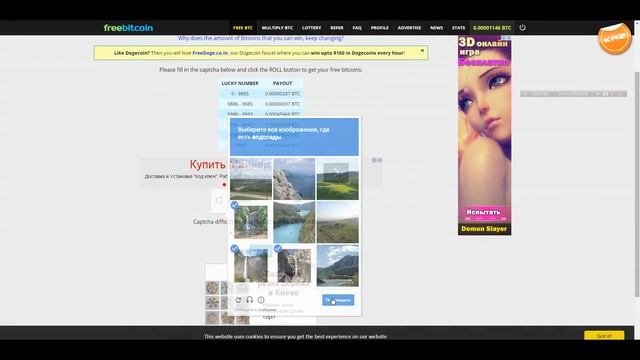This screenshot has height=360, width=640.
Task: Open the FreeDoge.co.in link
Action: click(210, 53)
